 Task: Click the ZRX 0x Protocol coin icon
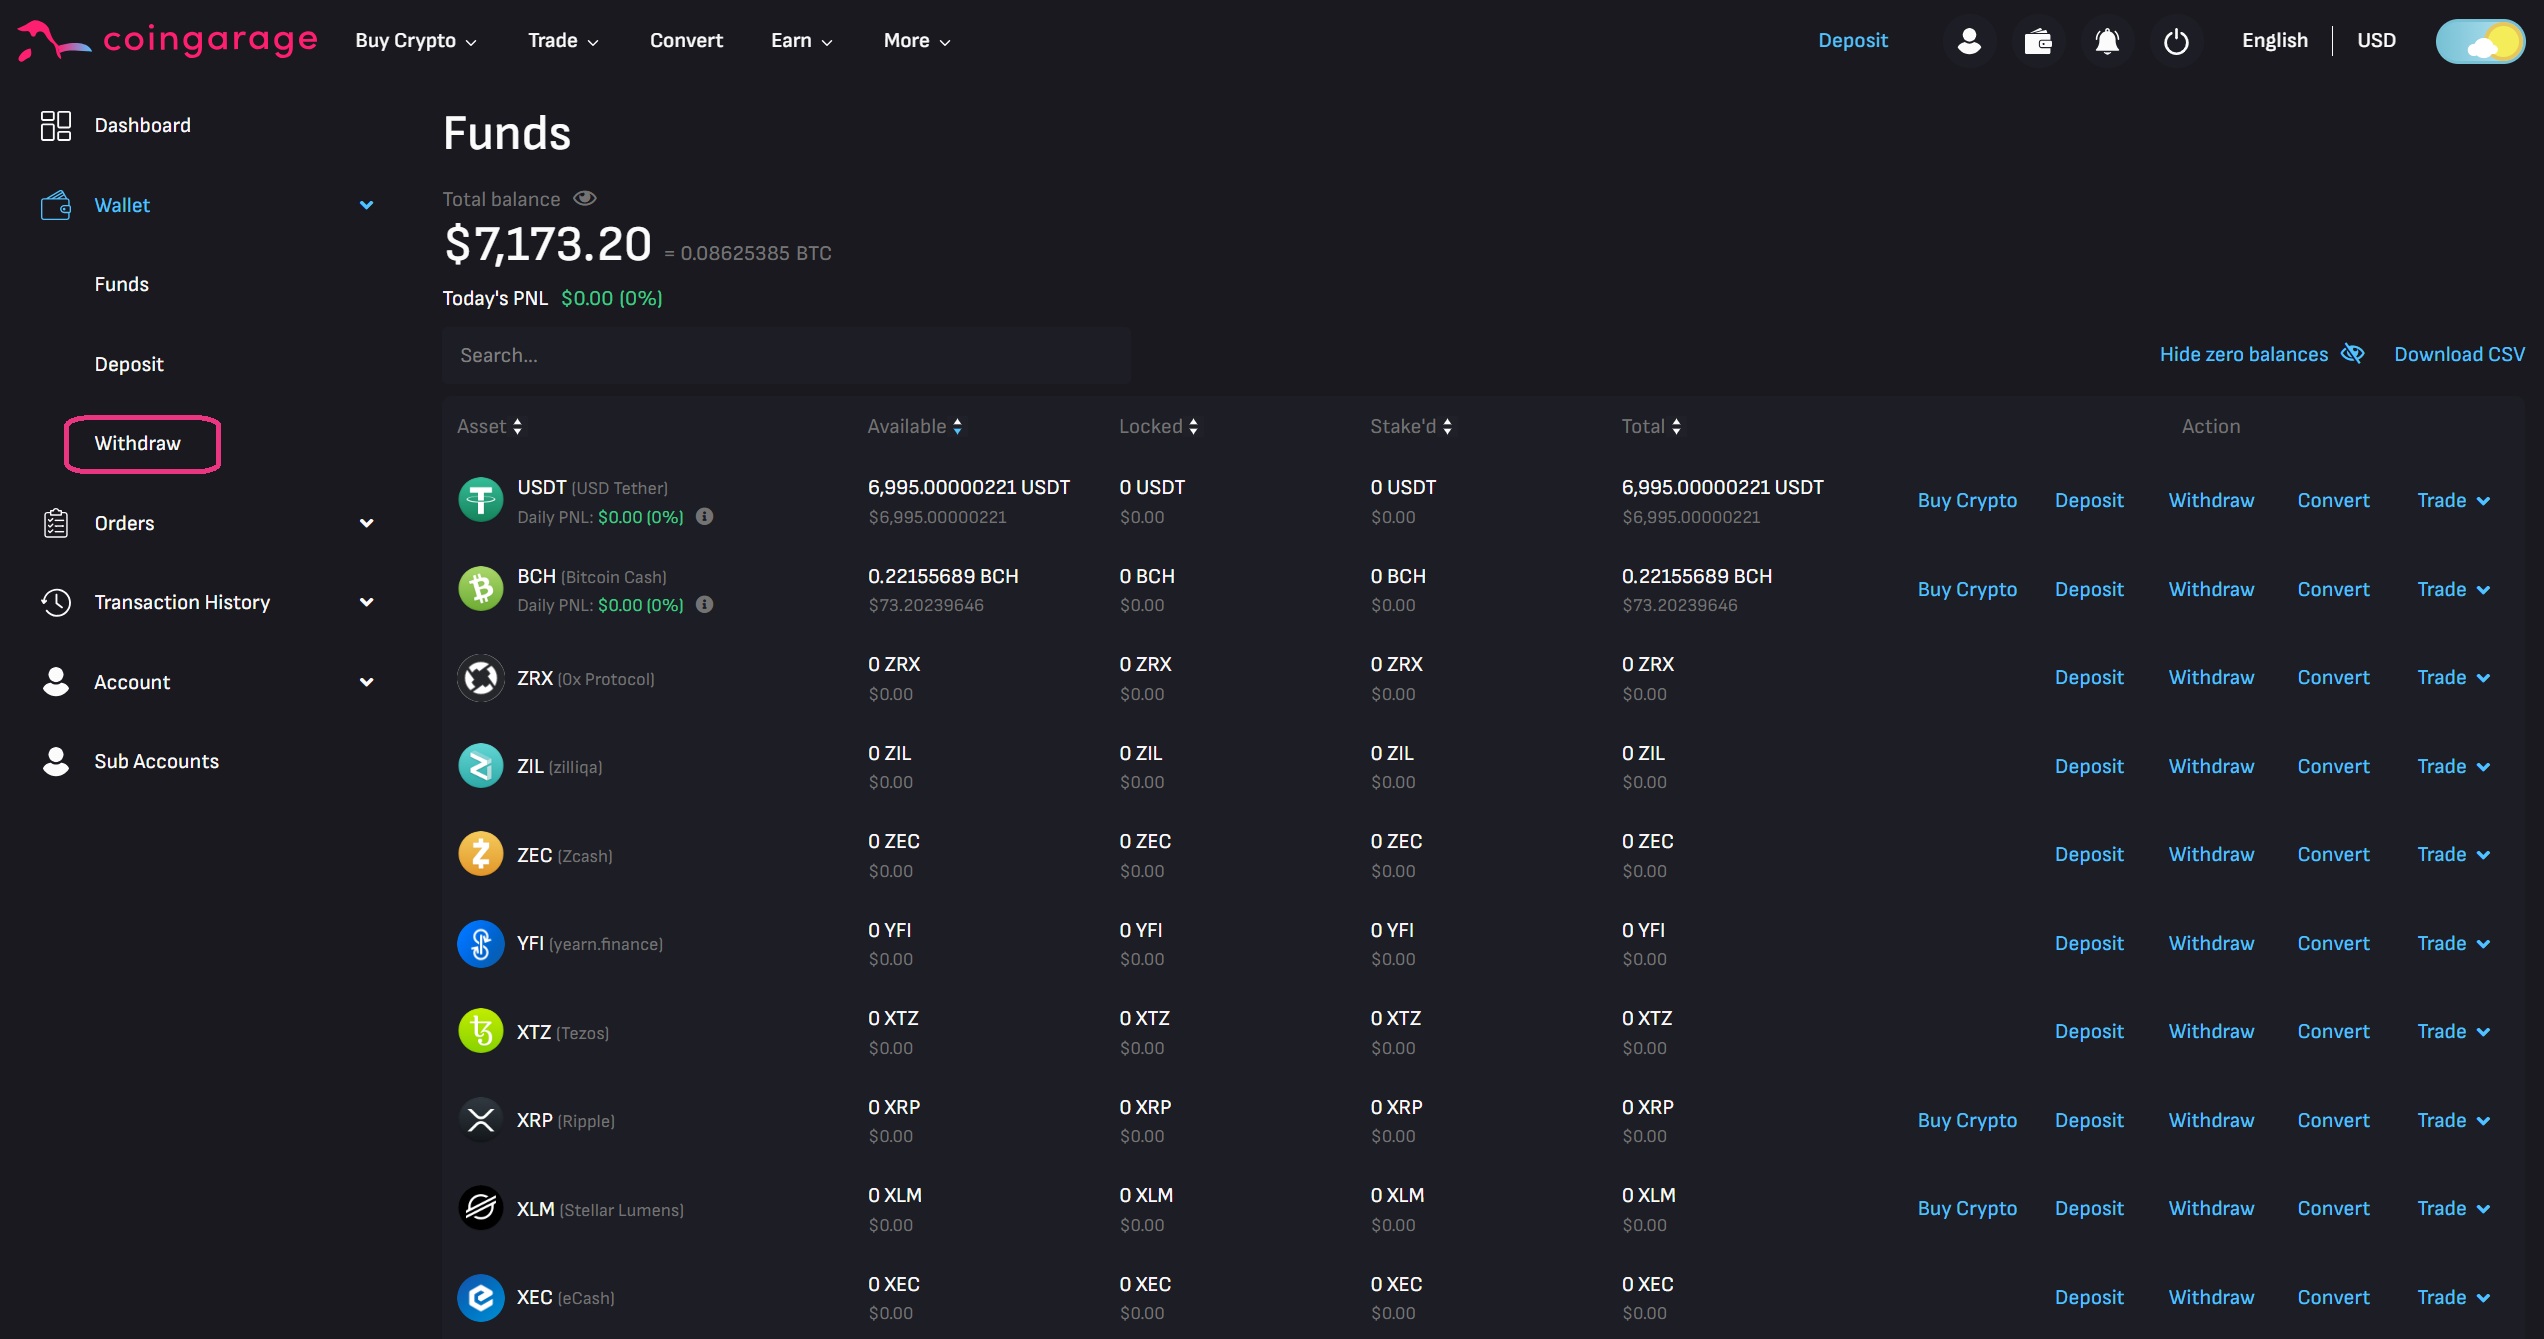click(480, 678)
